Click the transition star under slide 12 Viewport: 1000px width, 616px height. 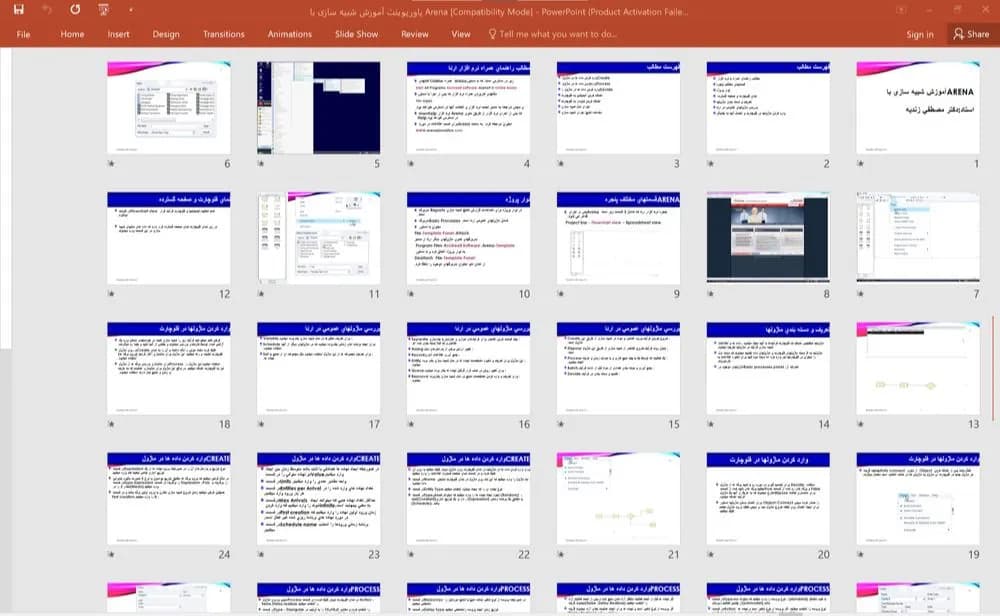coord(111,294)
